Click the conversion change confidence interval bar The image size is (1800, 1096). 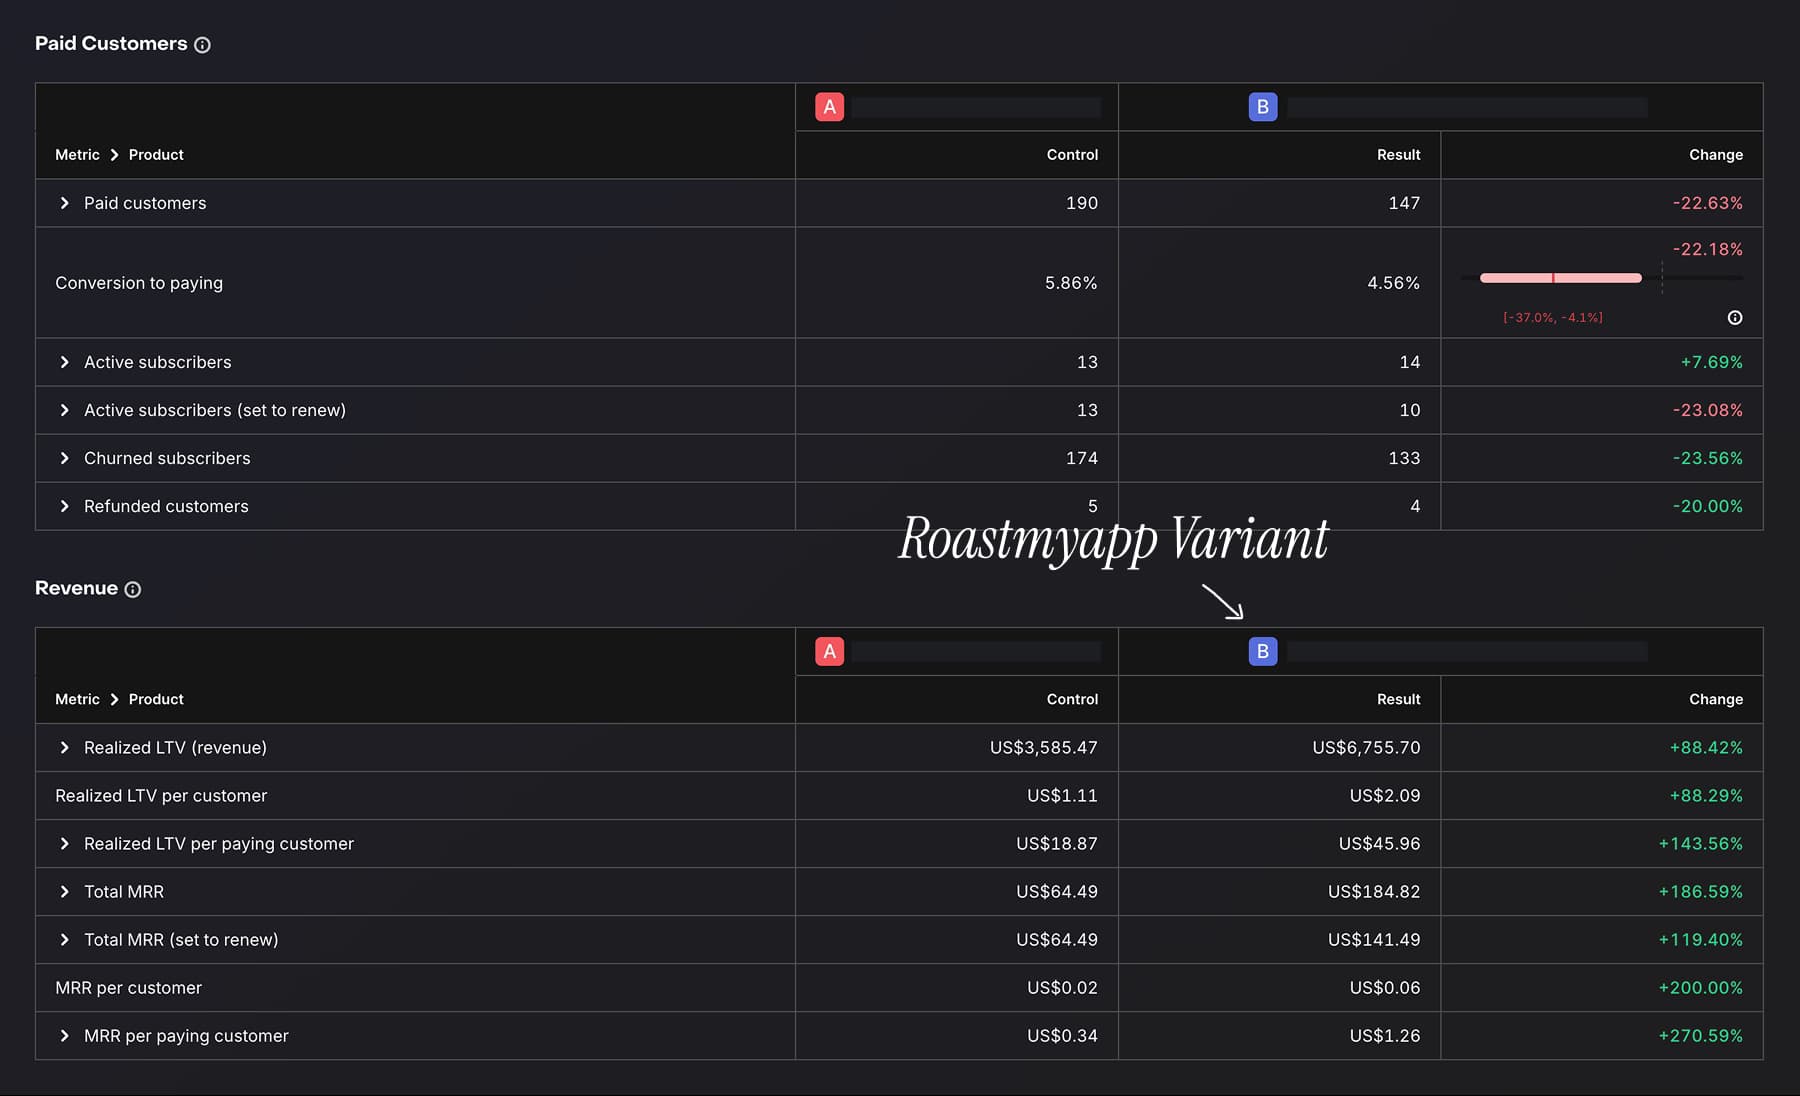click(x=1561, y=278)
